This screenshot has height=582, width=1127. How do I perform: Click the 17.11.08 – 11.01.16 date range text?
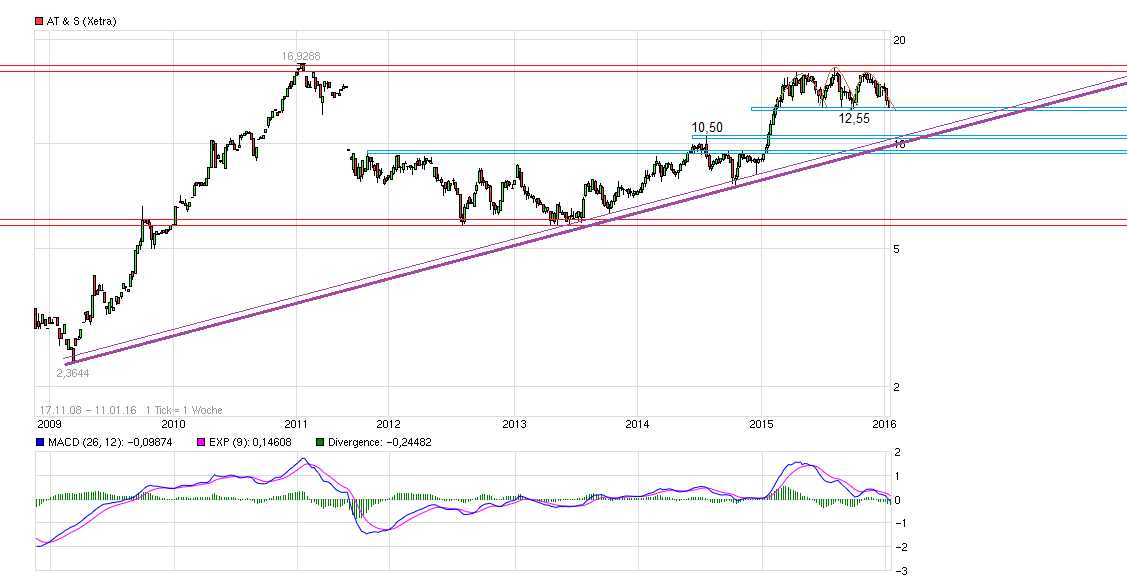click(88, 408)
